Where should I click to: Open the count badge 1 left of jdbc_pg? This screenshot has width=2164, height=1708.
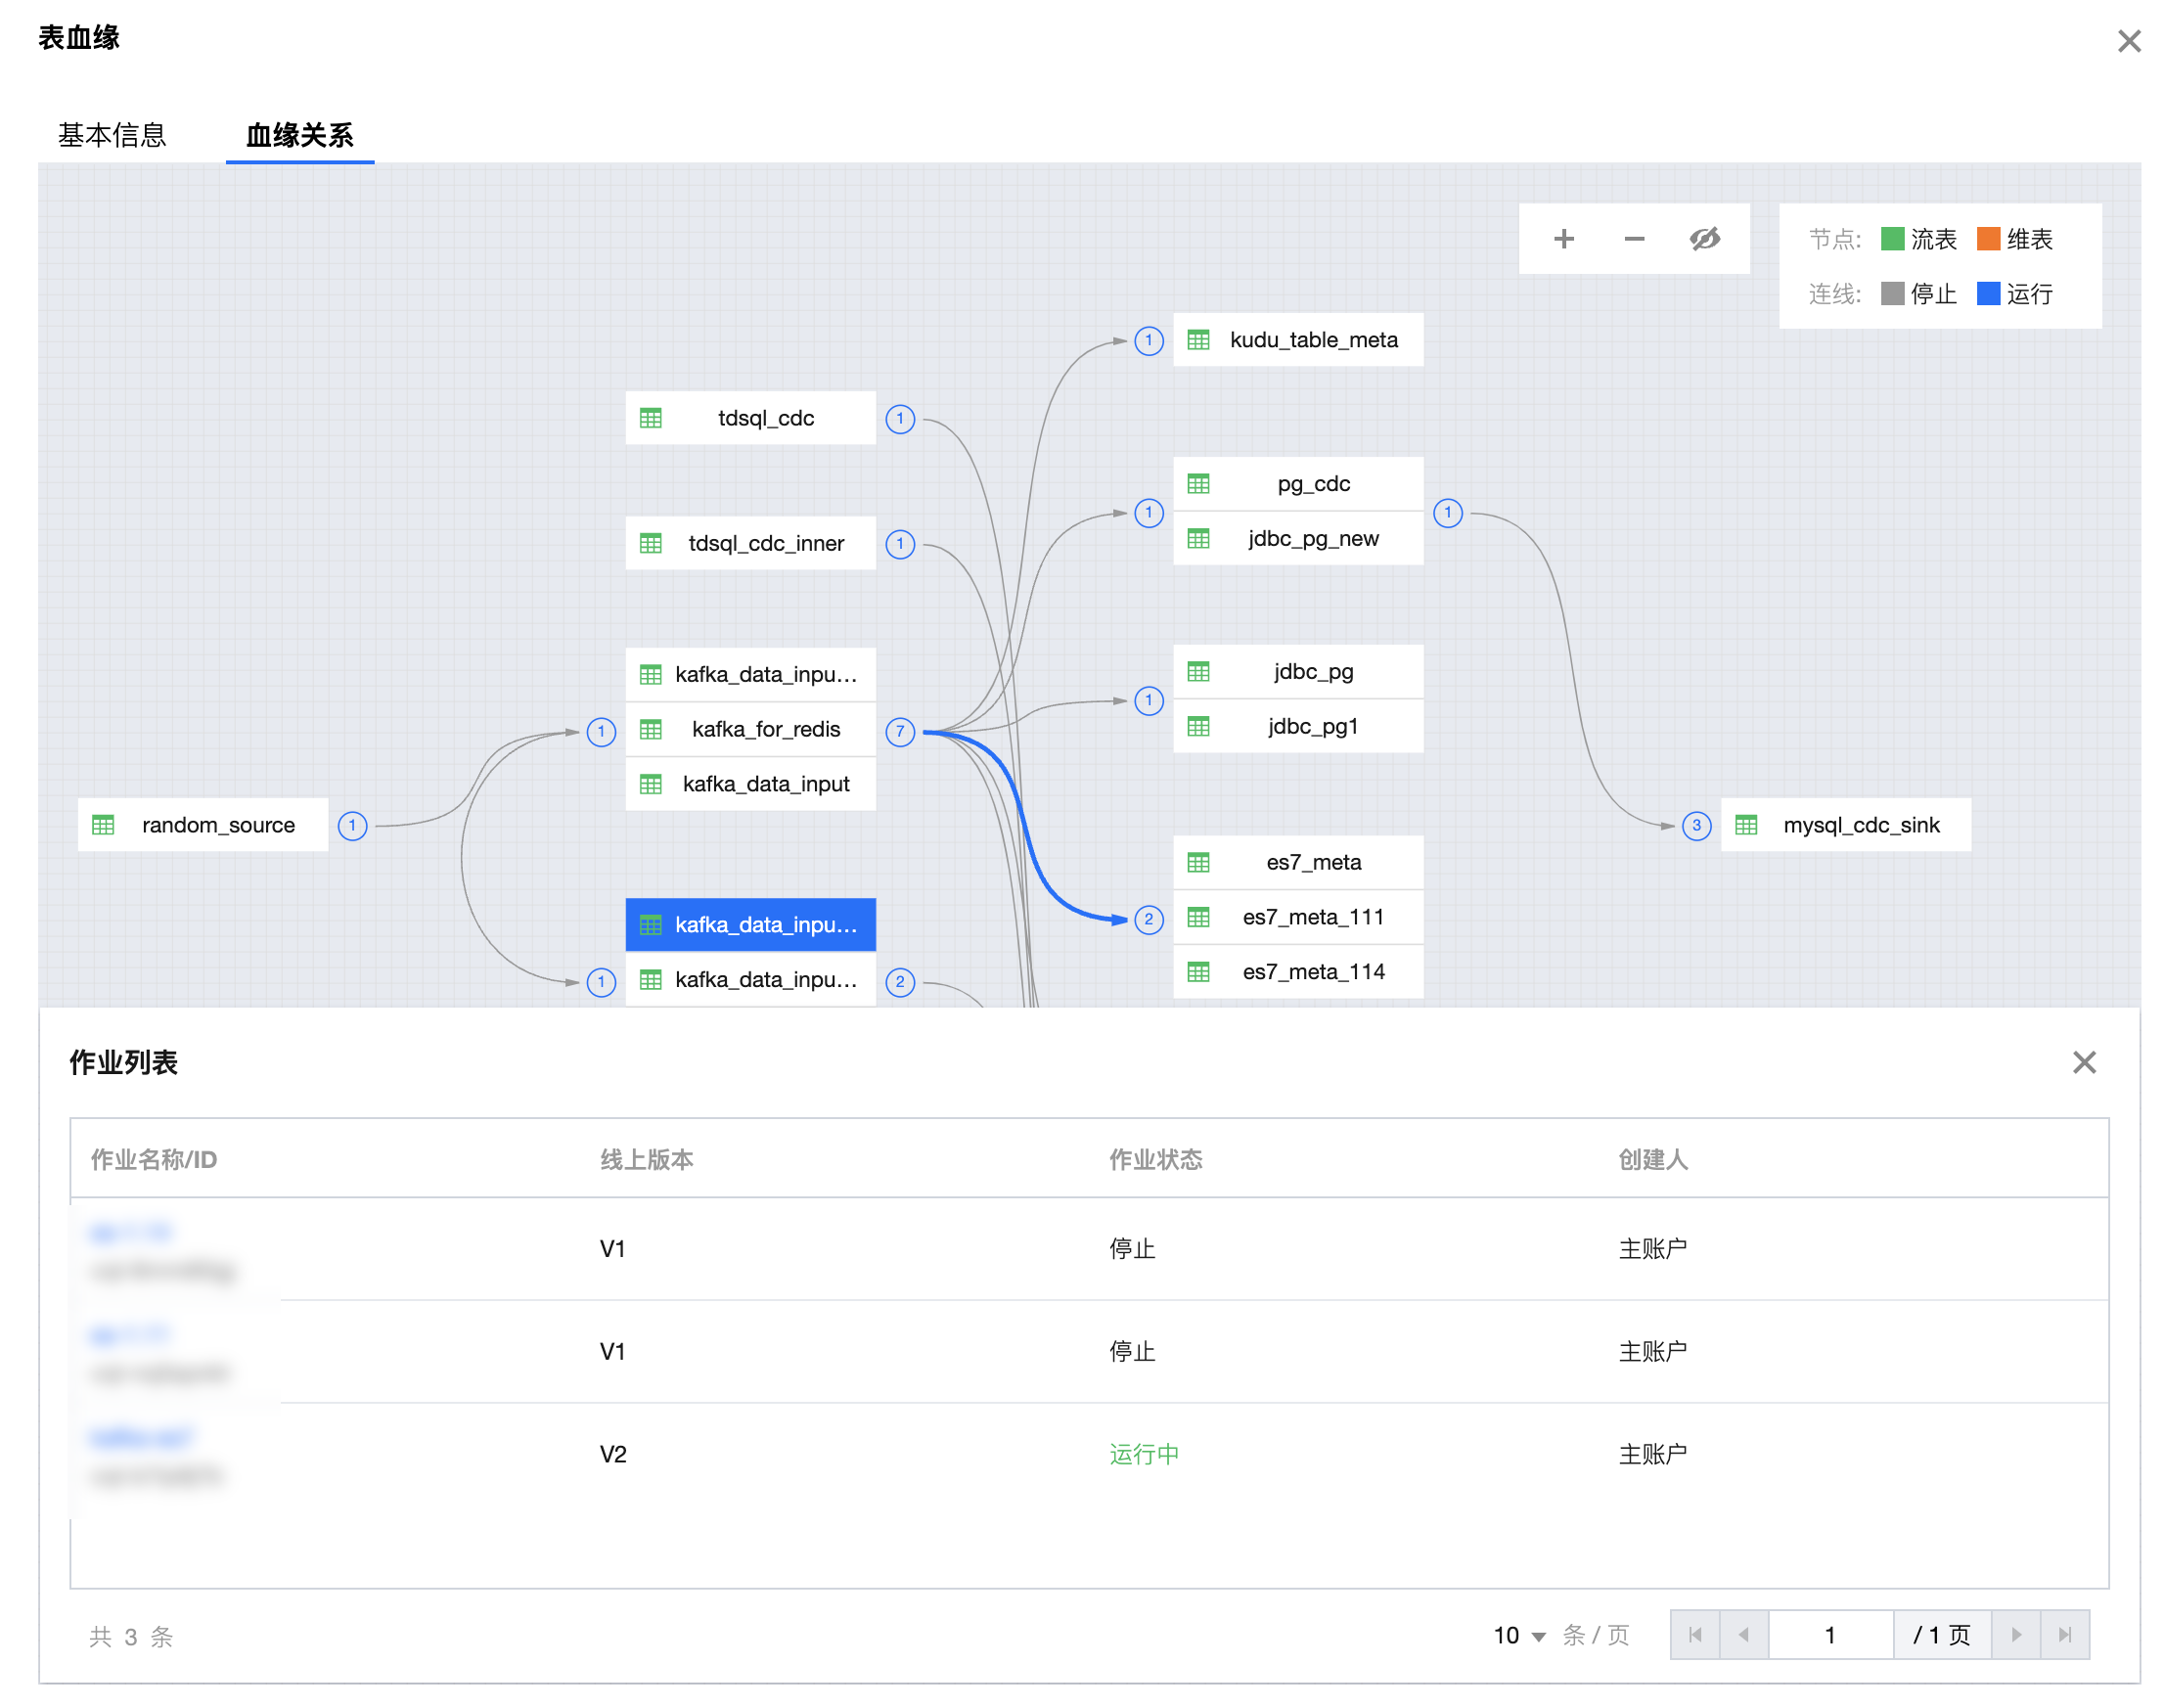point(1148,701)
